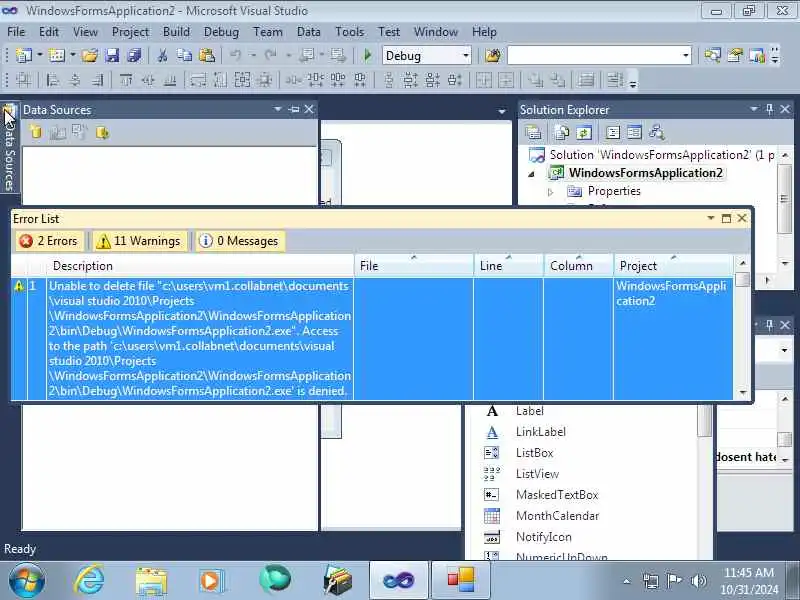This screenshot has height=600, width=800.
Task: Collapse the WindowsFormsApplication2 project node
Action: click(532, 174)
